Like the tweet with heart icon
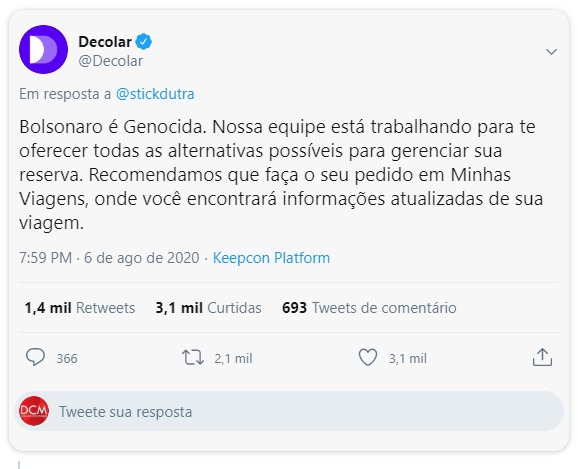The image size is (578, 469). (368, 357)
